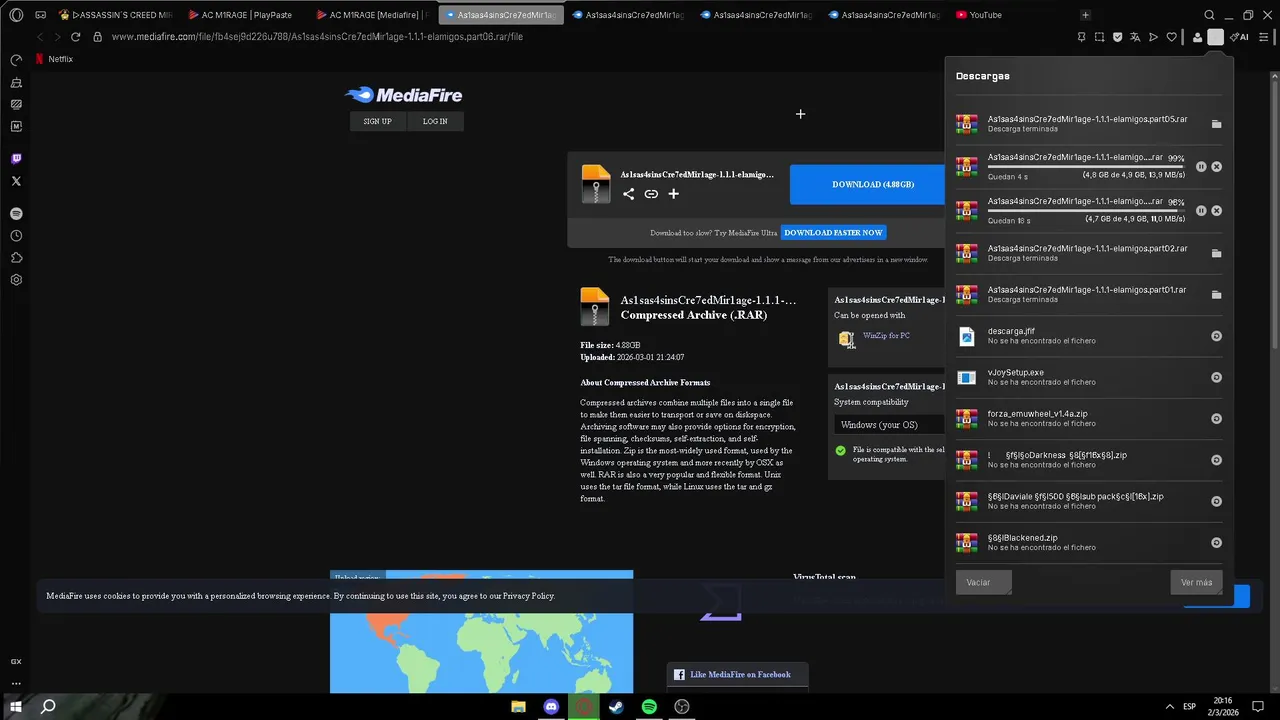Show part01.rar in its folder
1280x720 pixels.
coord(1216,295)
